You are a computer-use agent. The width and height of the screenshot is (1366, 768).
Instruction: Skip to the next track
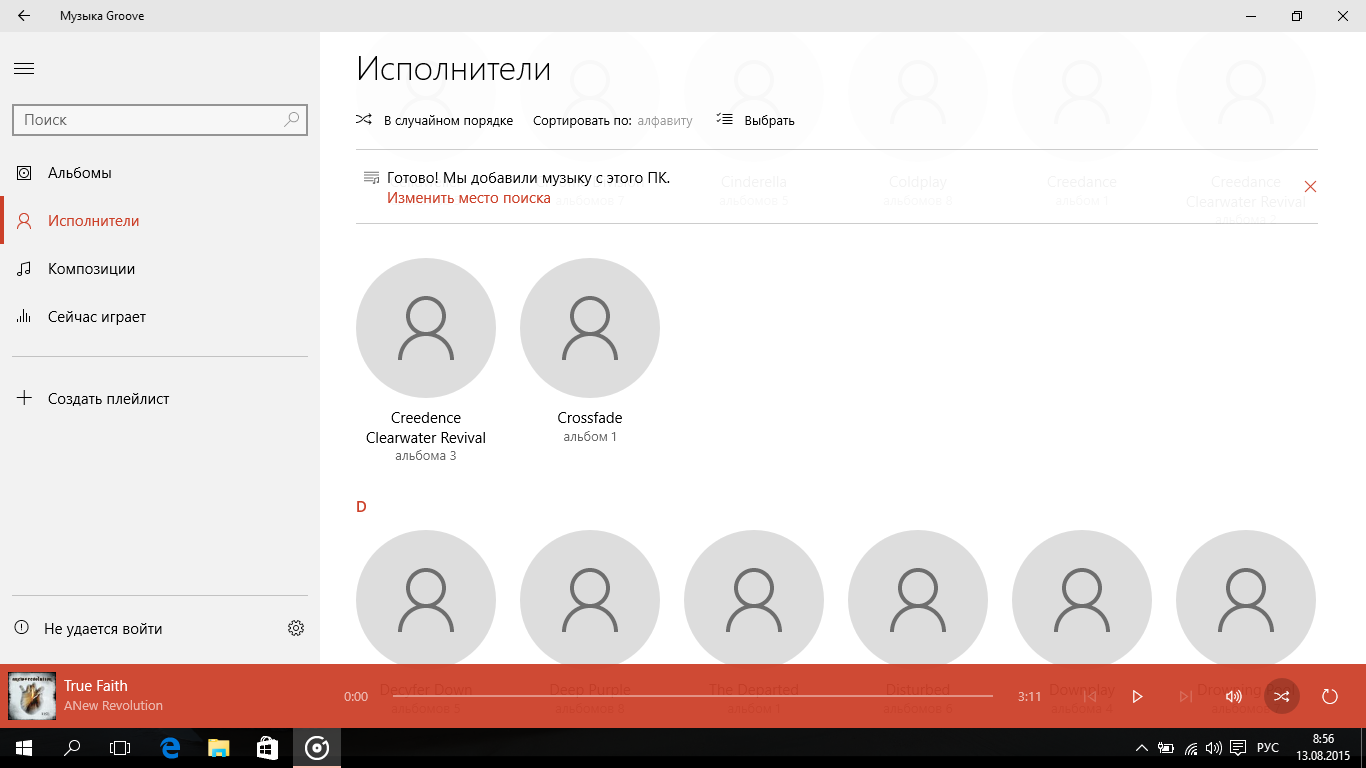[1185, 696]
